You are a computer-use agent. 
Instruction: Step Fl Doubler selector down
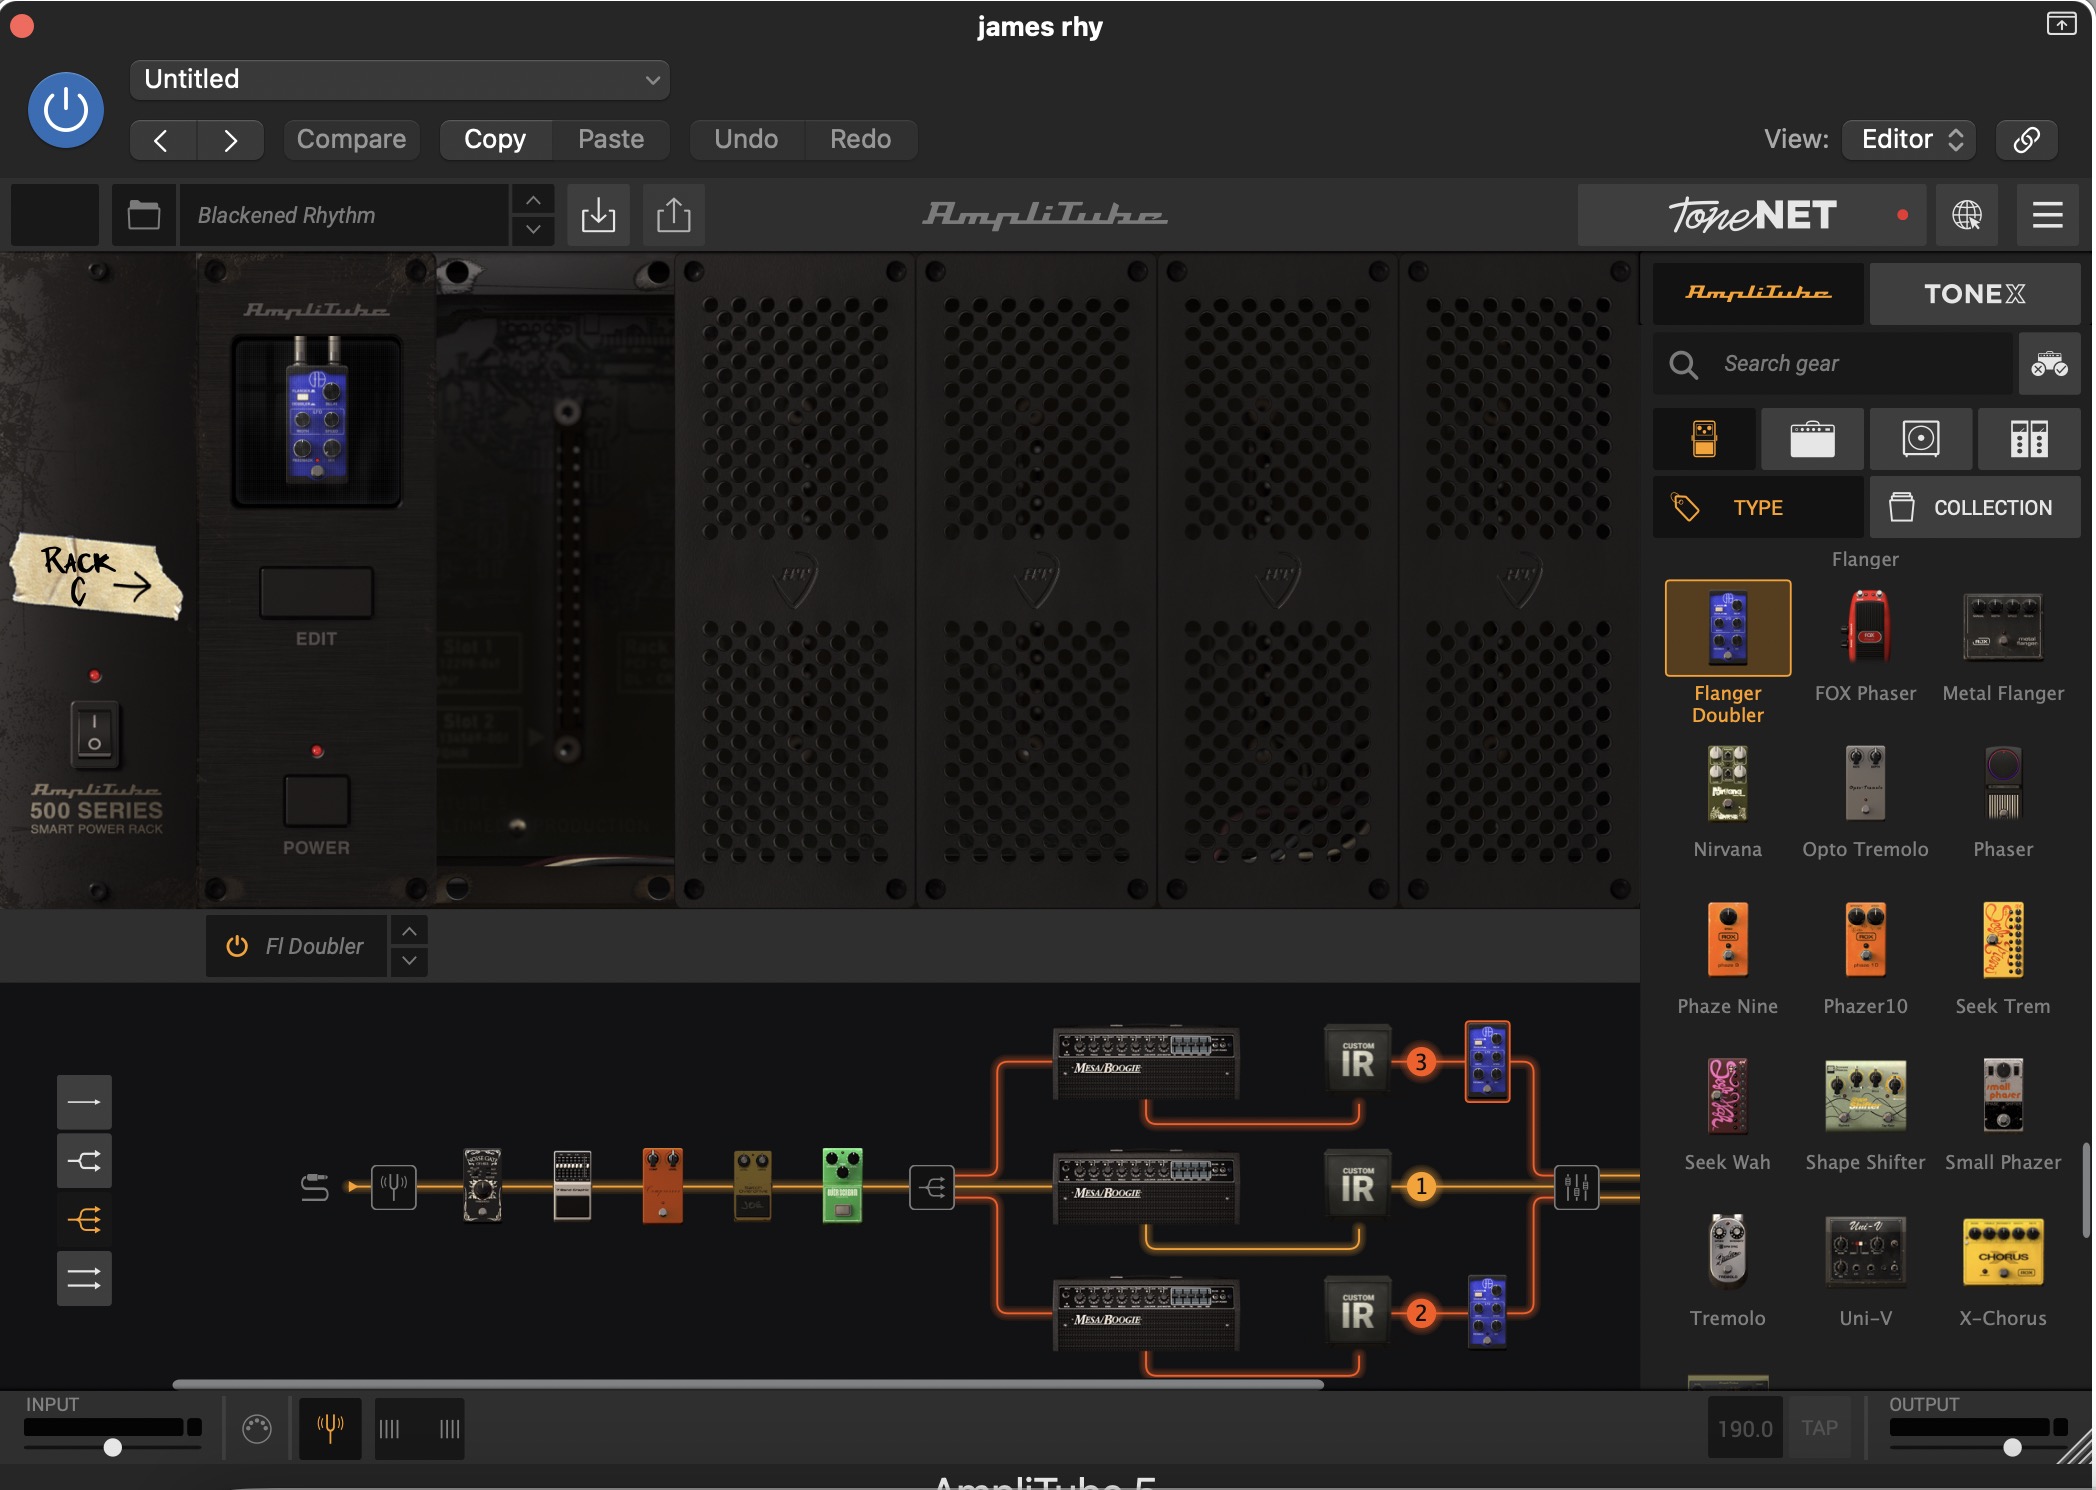click(x=409, y=961)
